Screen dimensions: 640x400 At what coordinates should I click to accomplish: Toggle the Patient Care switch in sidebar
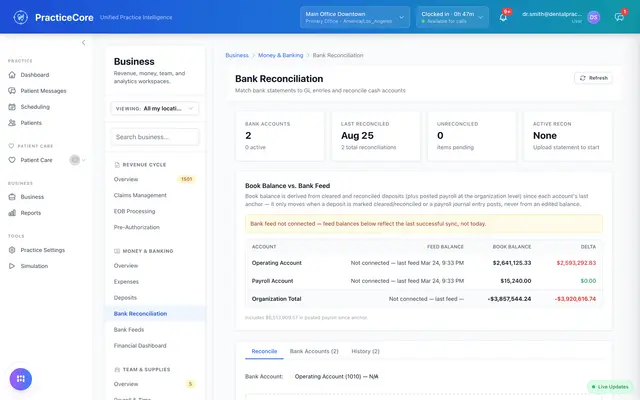[75, 160]
